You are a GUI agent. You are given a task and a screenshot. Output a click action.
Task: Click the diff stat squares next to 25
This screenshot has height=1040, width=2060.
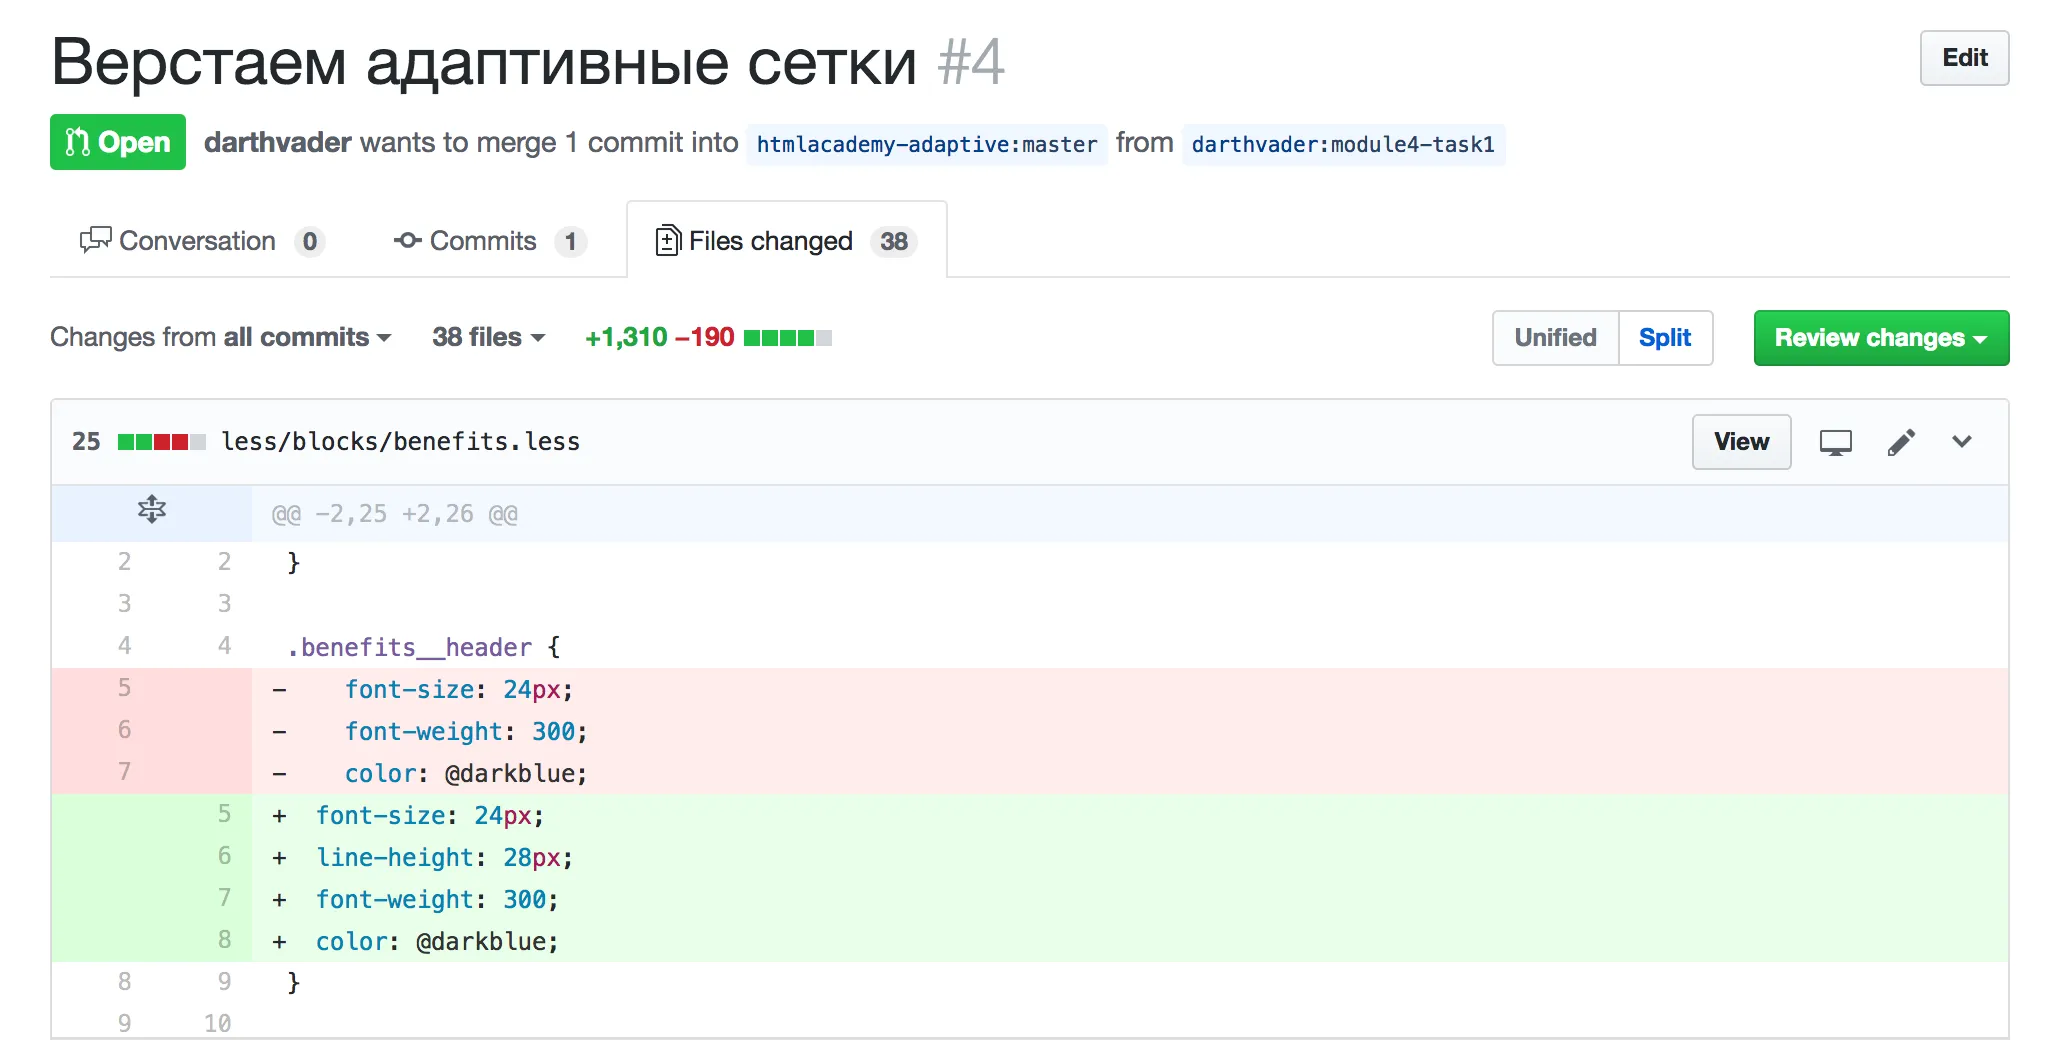(161, 440)
